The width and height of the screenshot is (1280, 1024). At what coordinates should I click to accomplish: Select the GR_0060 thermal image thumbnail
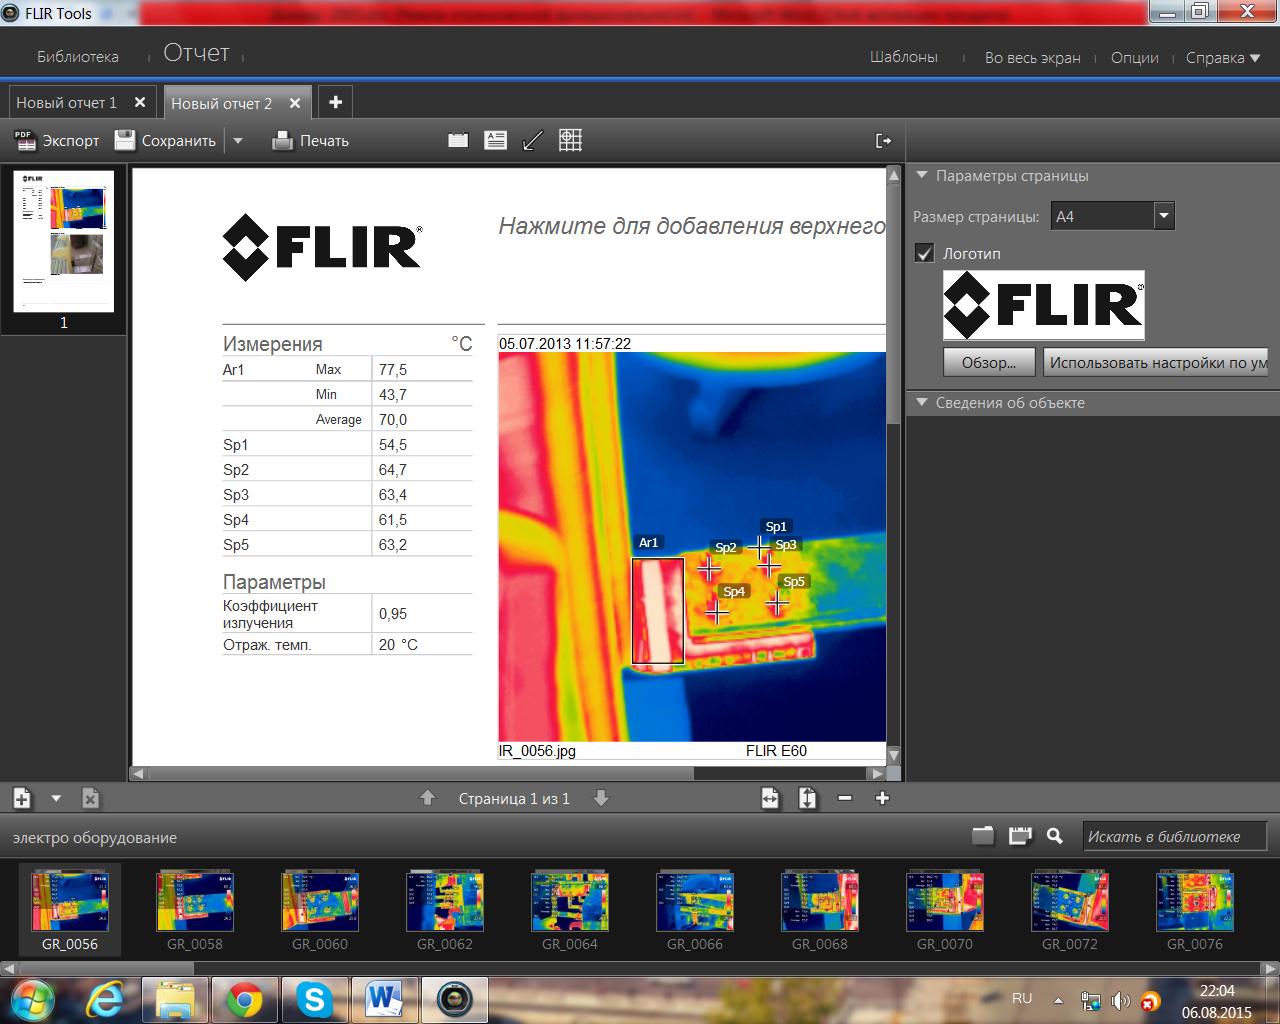coord(320,902)
